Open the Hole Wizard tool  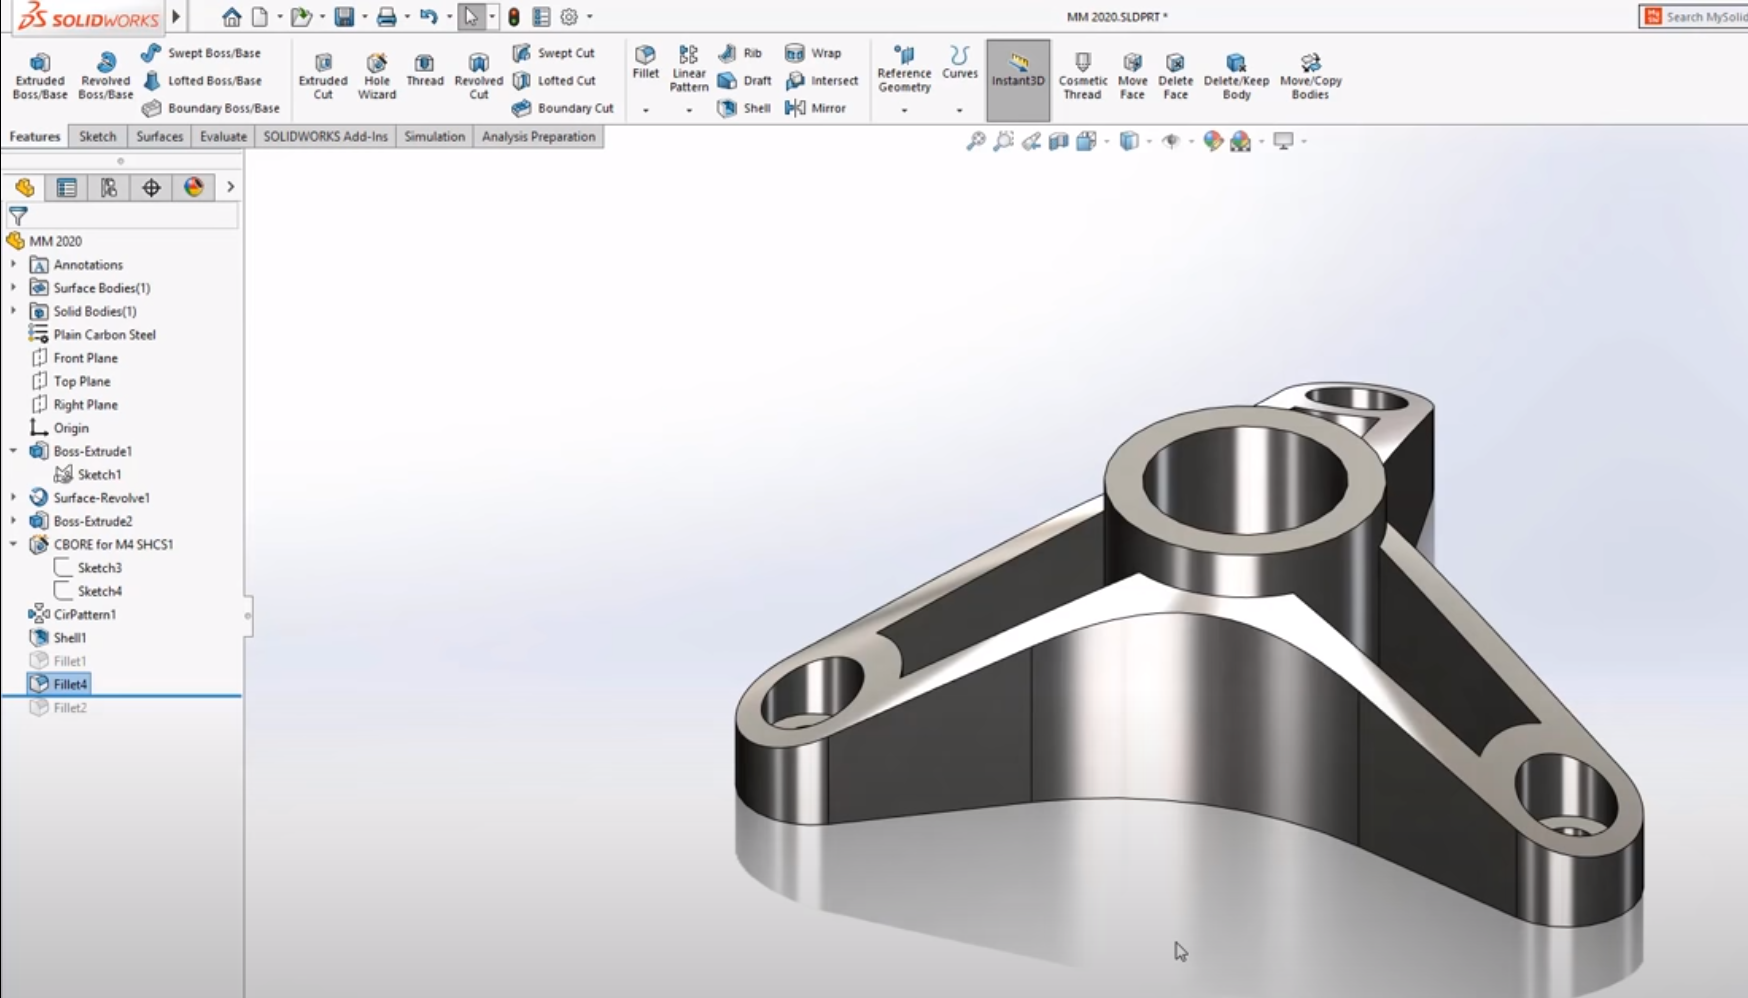coord(376,74)
